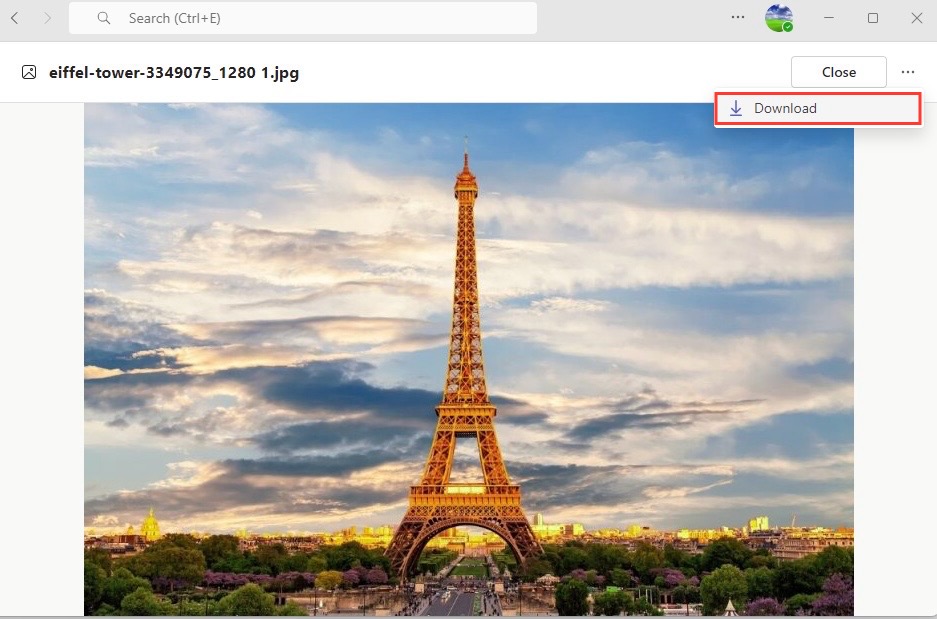Close the Teams window
Viewport: 937px width, 619px height.
[x=917, y=18]
